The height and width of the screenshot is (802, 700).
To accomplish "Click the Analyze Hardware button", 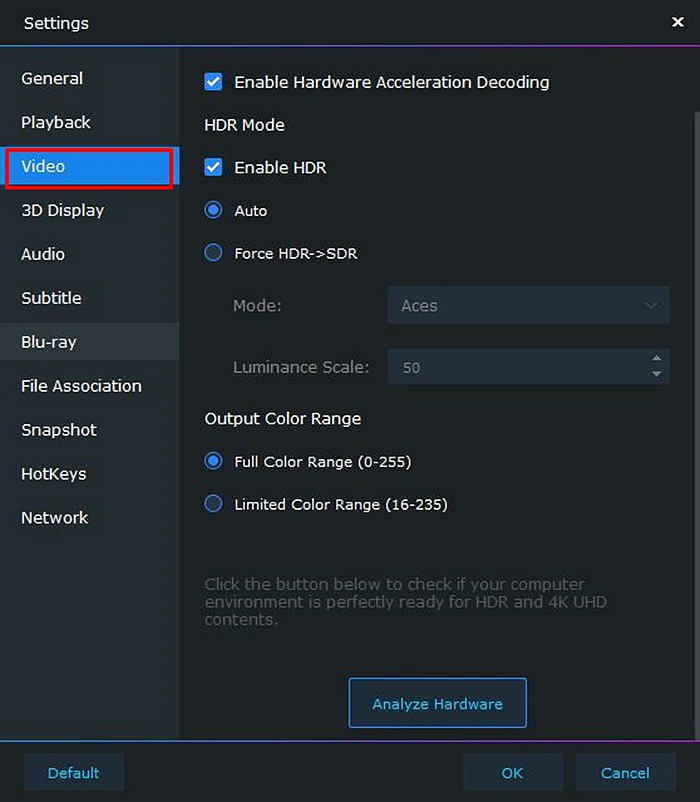I will 437,703.
